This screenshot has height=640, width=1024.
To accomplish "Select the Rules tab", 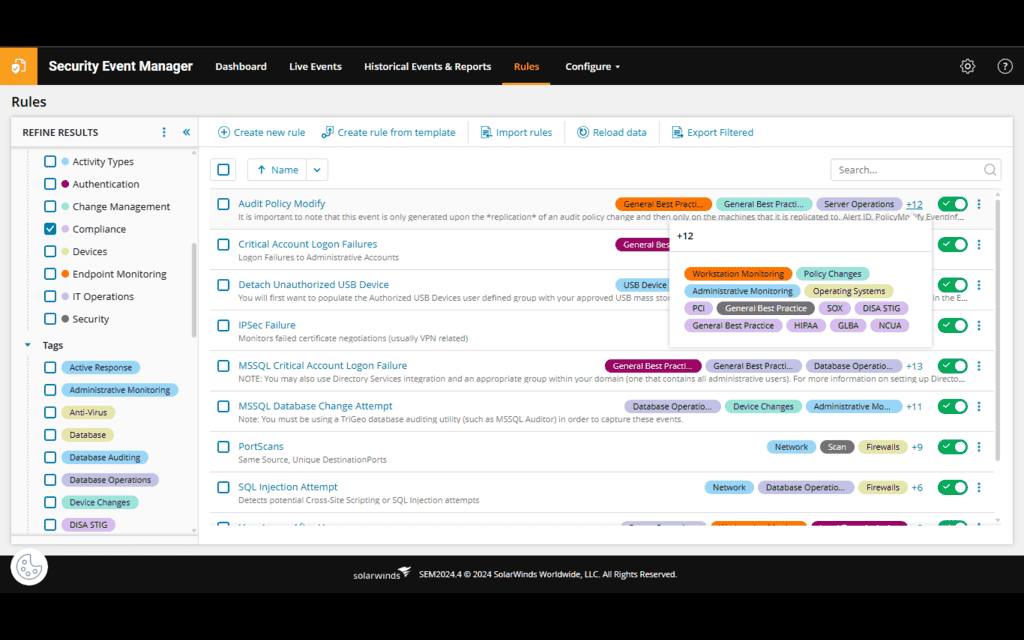I will click(526, 66).
